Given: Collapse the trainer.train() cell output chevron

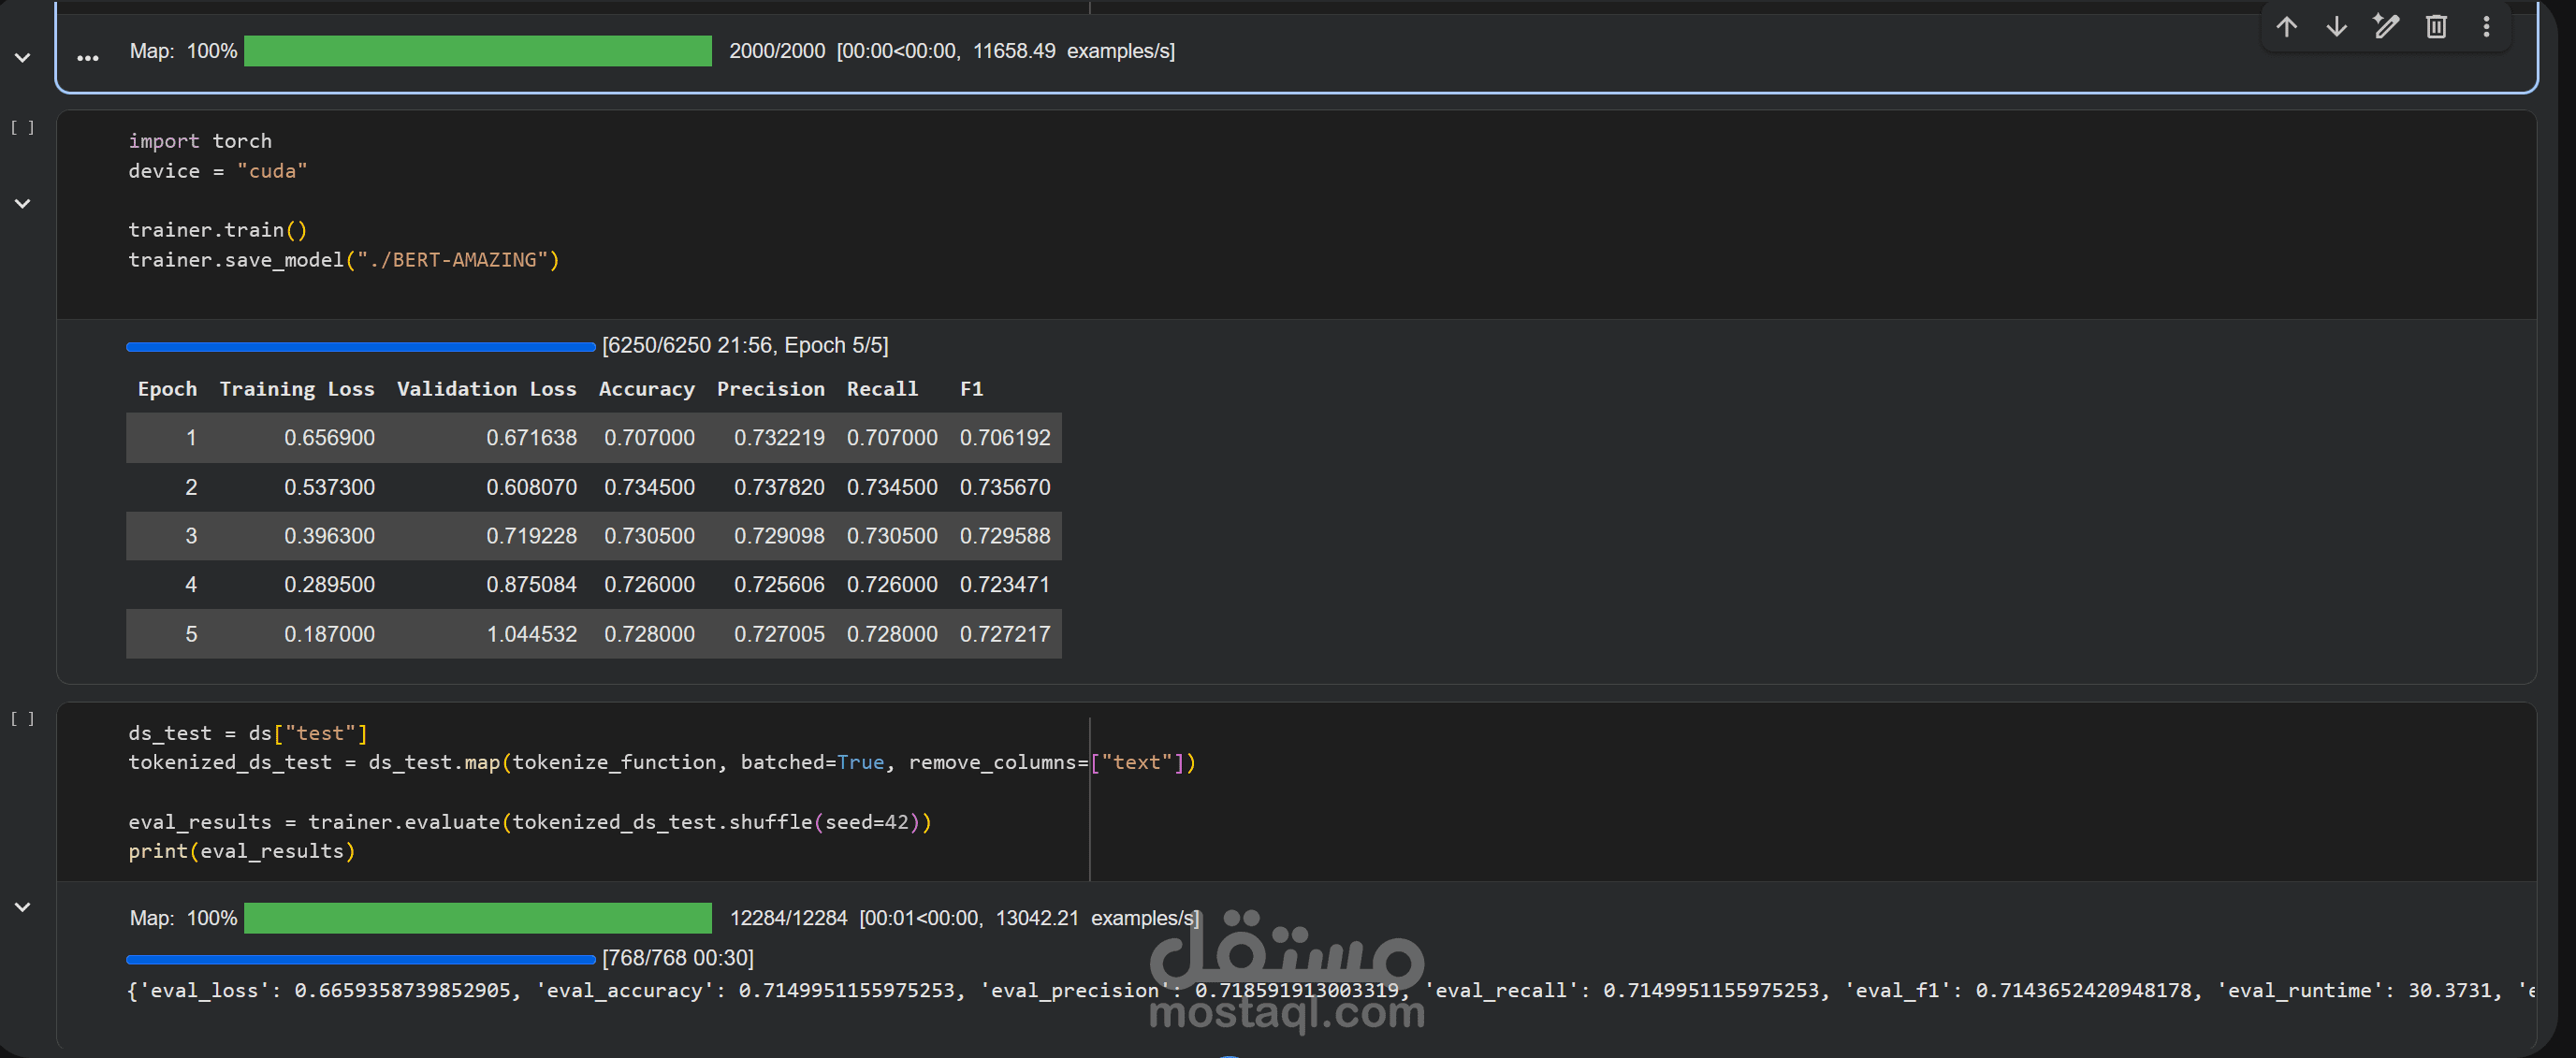Looking at the screenshot, I should coord(22,204).
